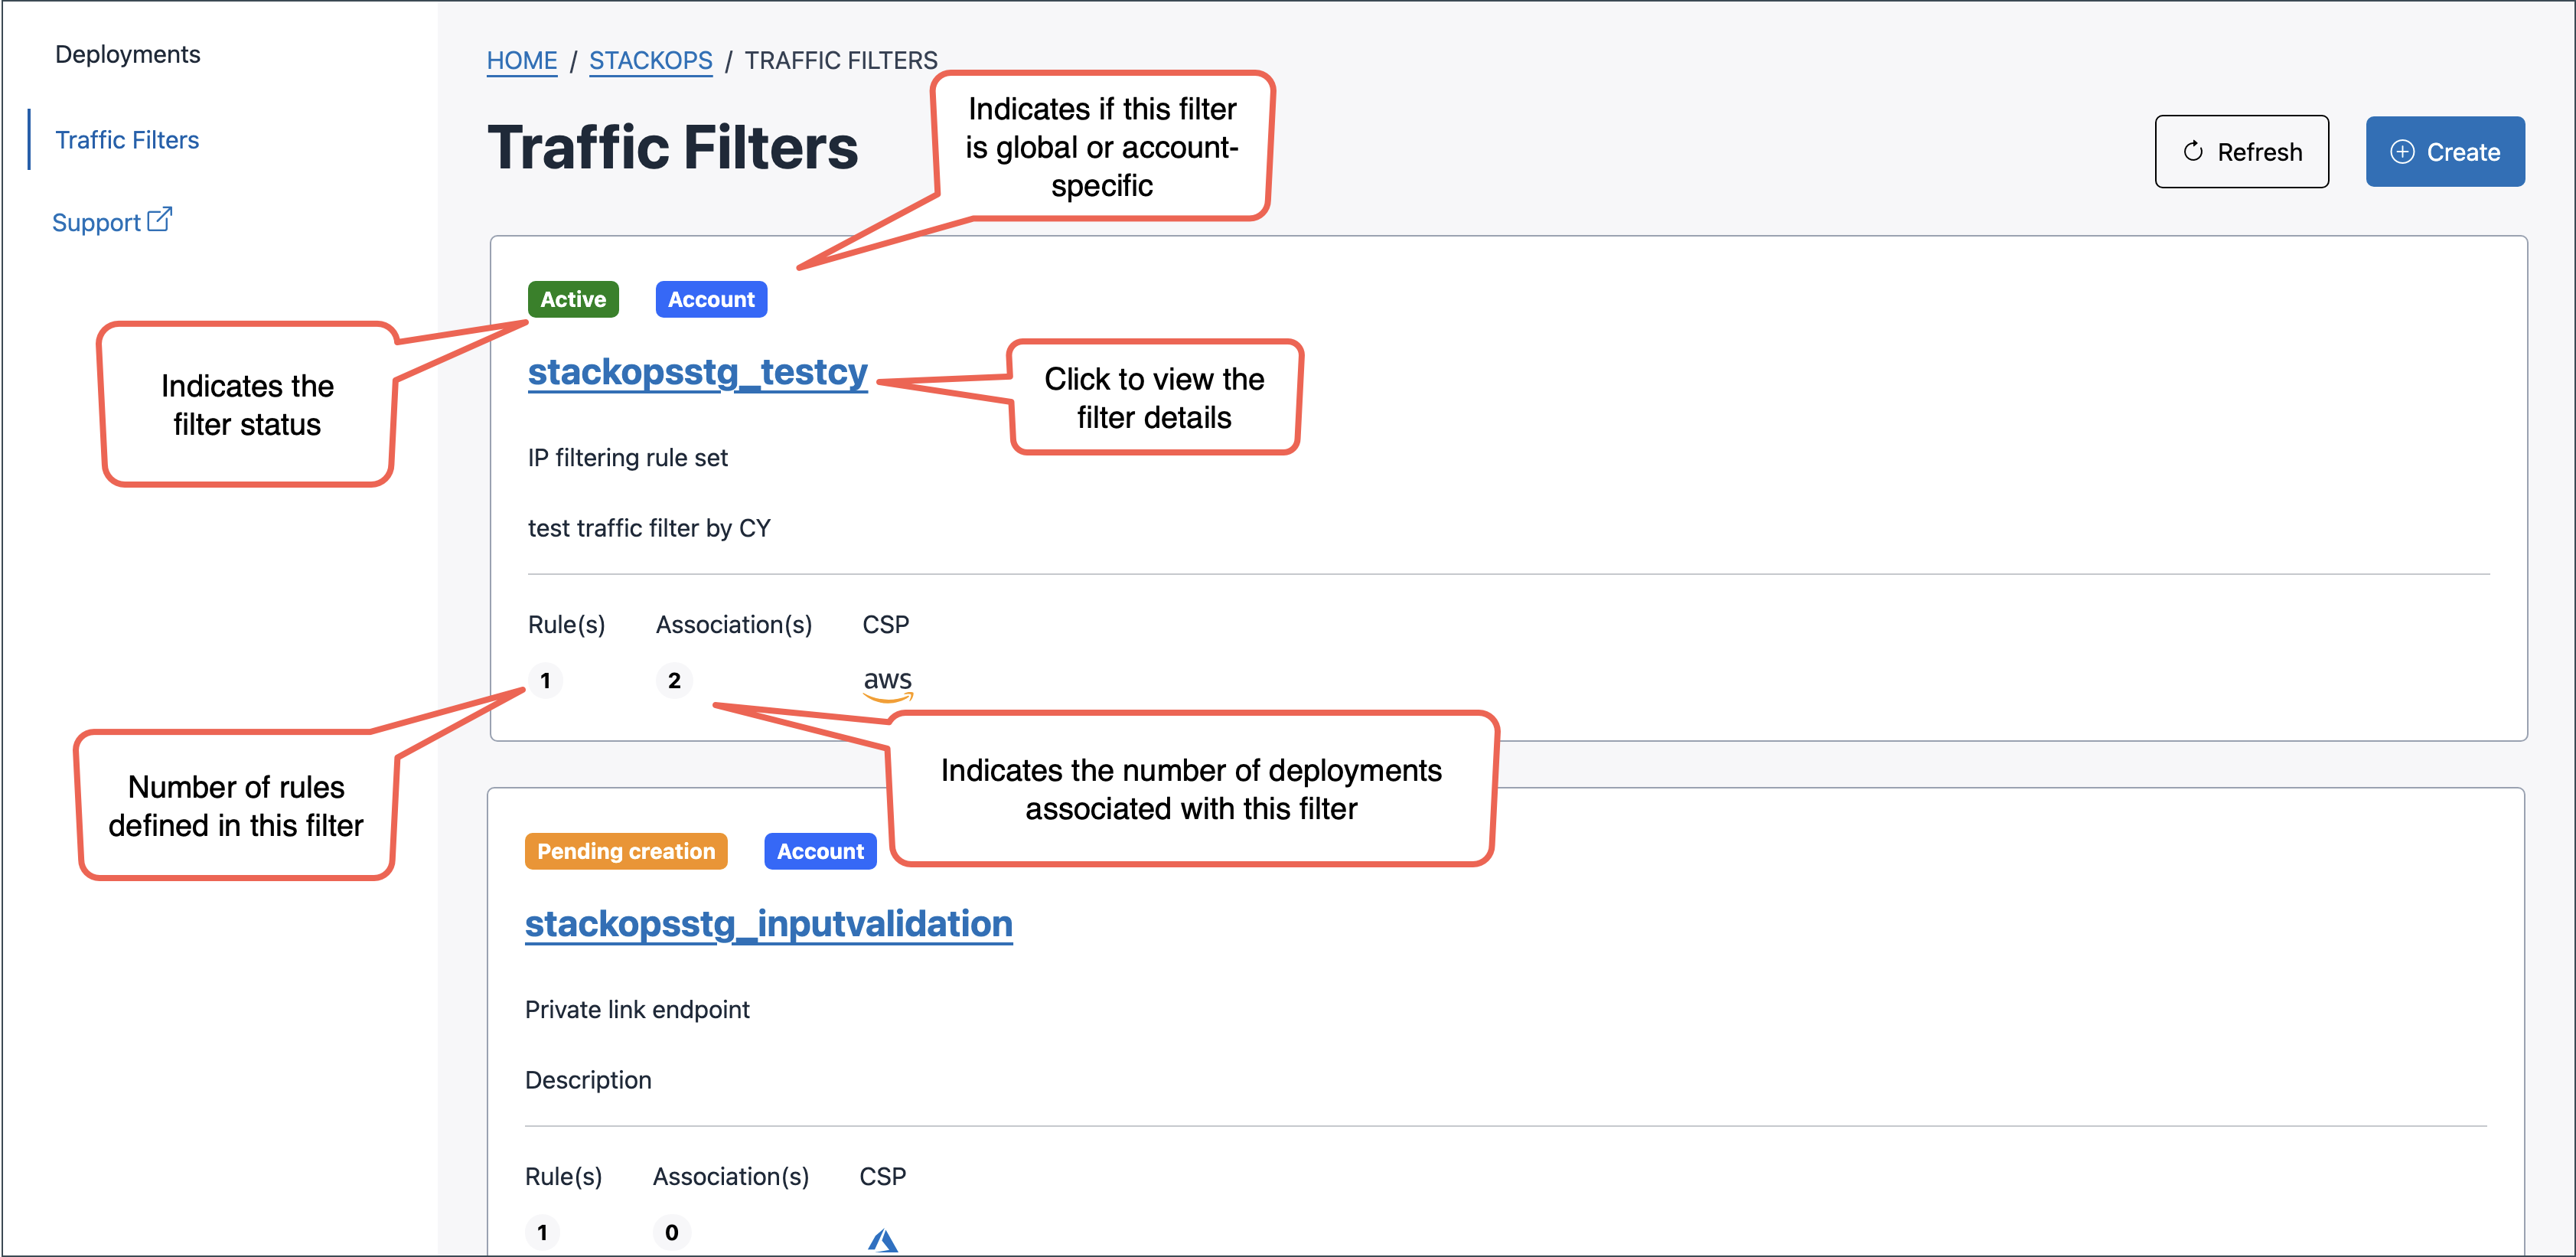Click the TRAFFIC FILTERS breadcrumb text

[841, 61]
